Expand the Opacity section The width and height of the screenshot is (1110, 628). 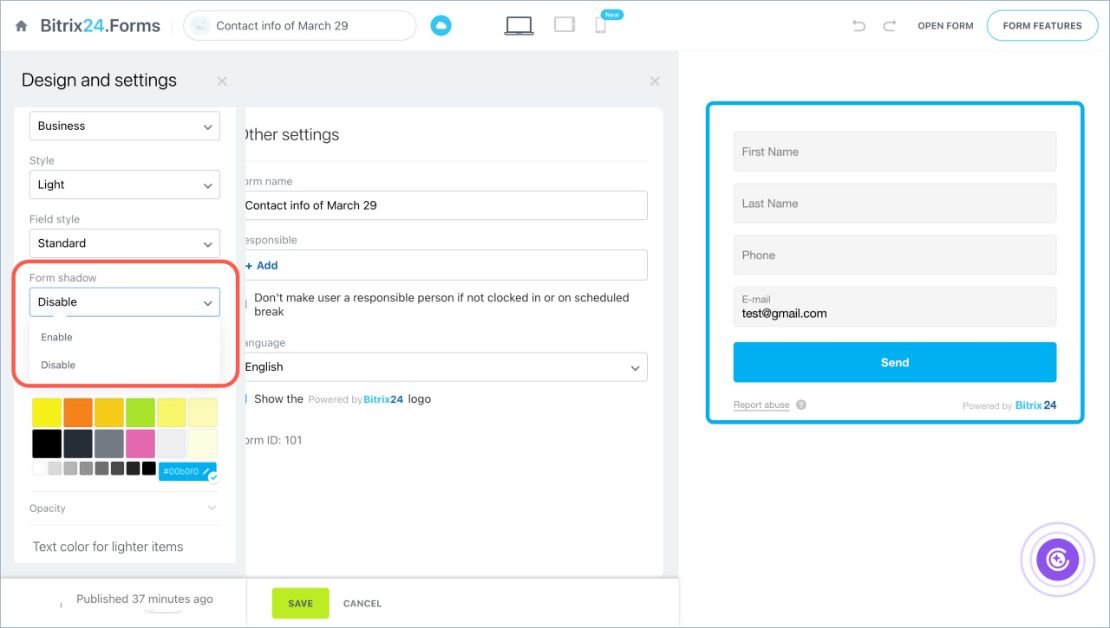coord(123,508)
